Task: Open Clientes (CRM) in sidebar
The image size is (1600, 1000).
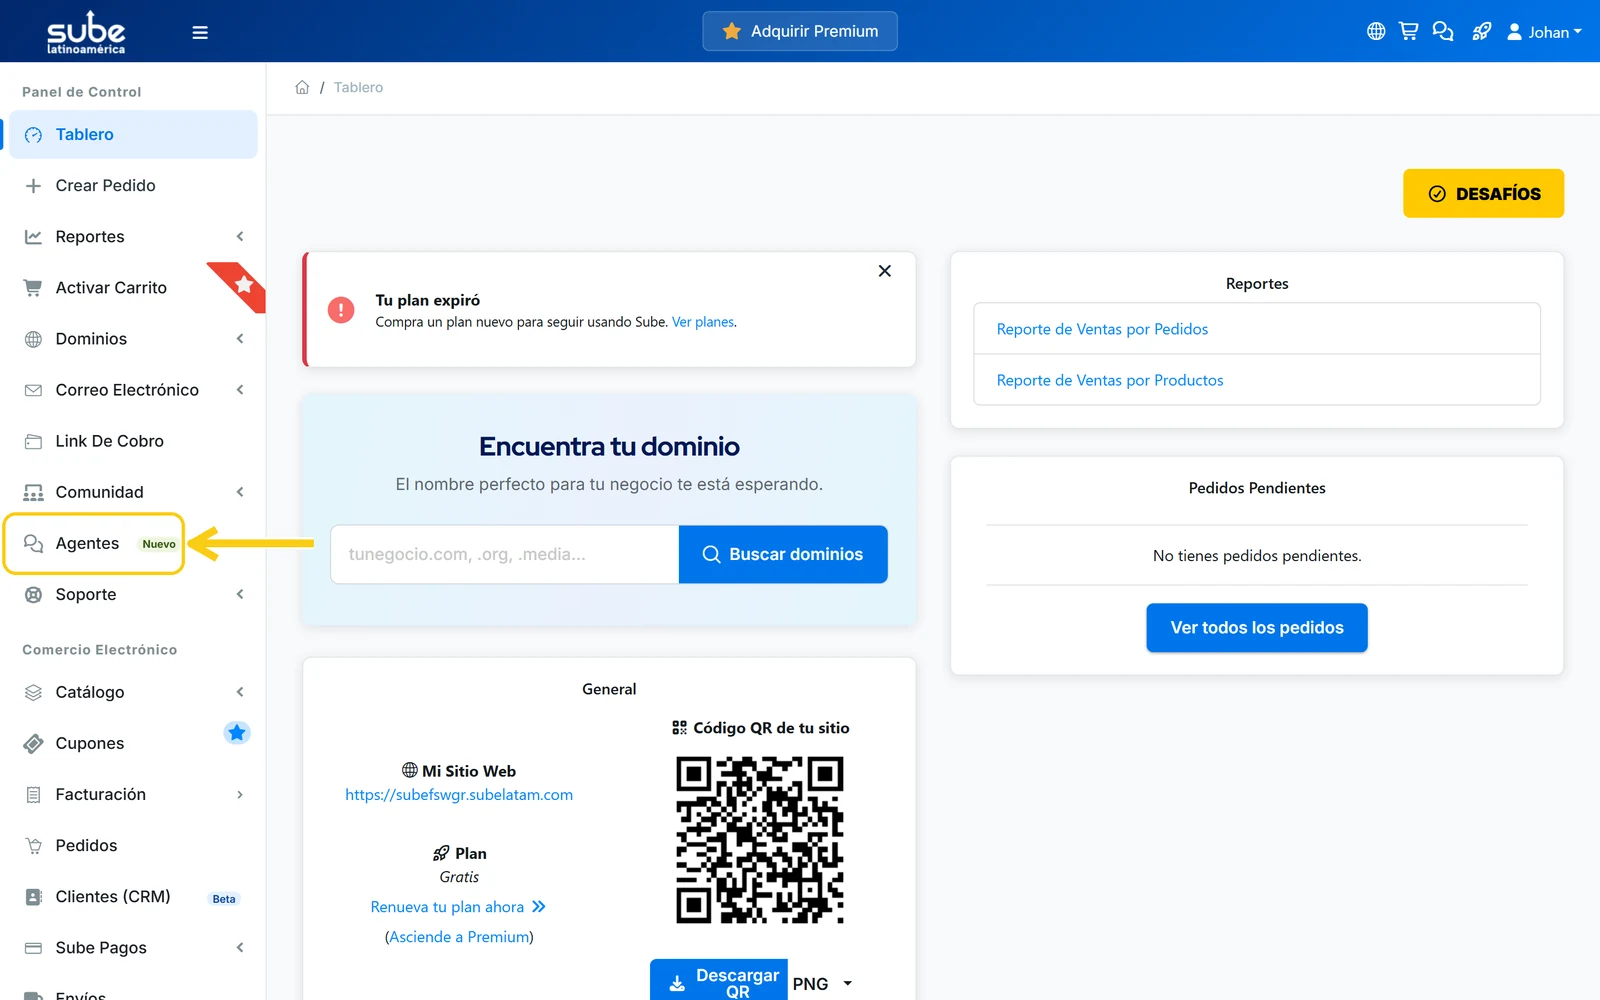Action: pos(133,896)
